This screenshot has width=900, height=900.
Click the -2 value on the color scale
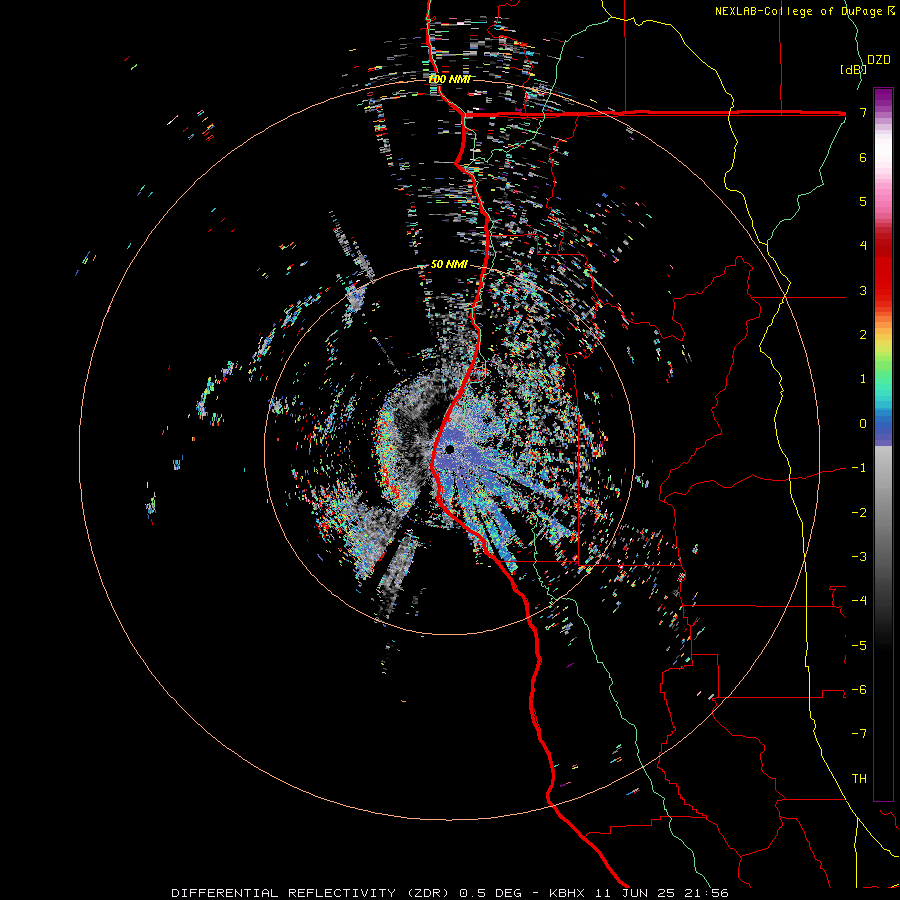[x=859, y=512]
